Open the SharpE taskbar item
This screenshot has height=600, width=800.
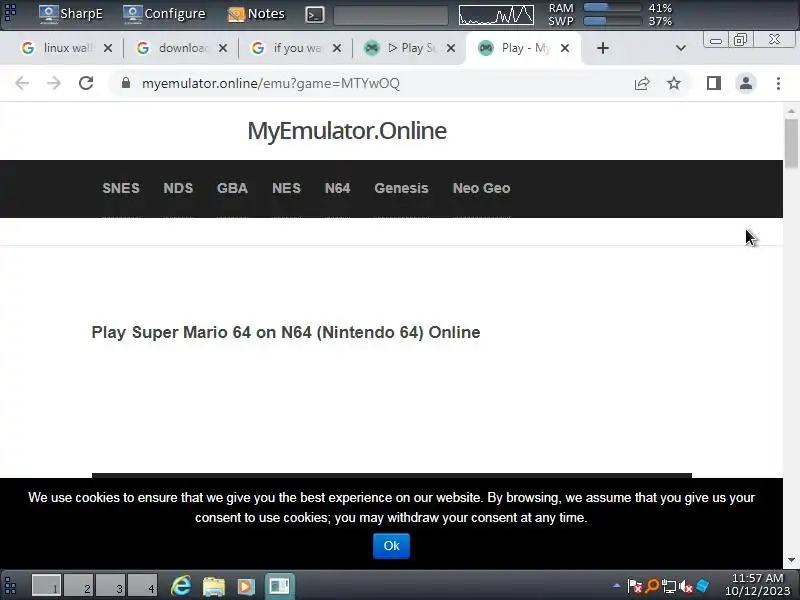(x=71, y=14)
